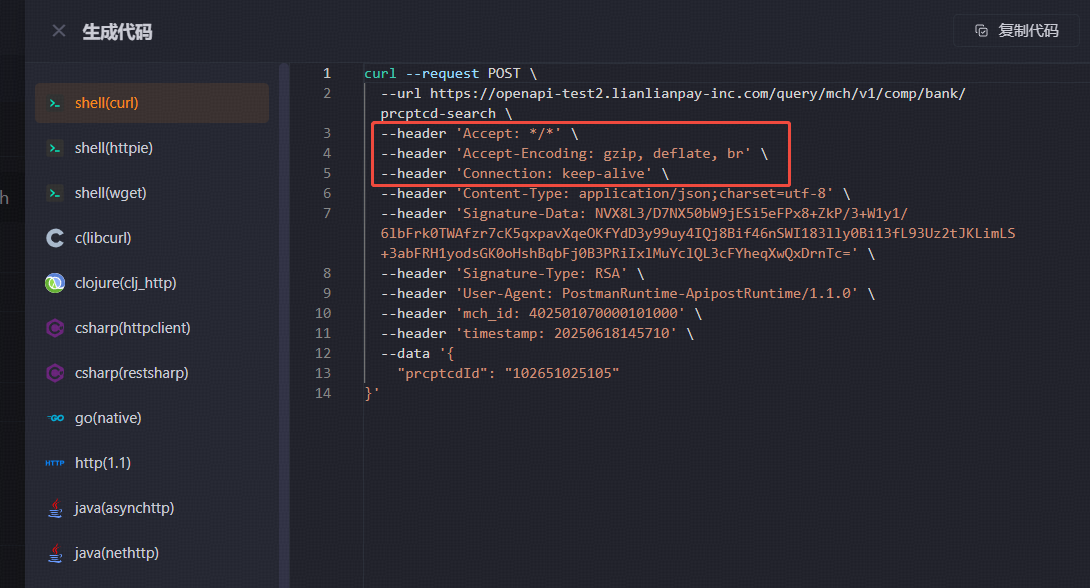The width and height of the screenshot is (1090, 588).
Task: Click the 'Content-Type: application/json' header line
Action: (615, 194)
